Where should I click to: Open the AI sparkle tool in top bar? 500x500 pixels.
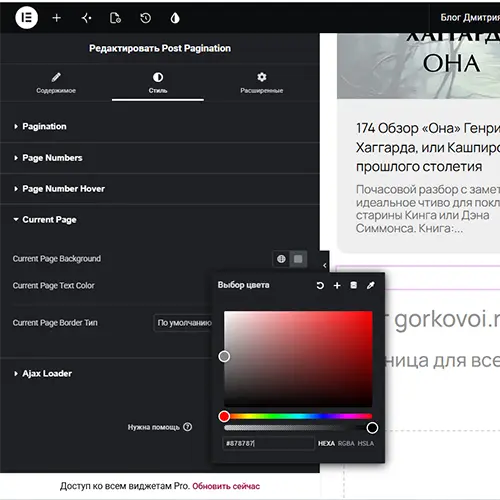[87, 18]
